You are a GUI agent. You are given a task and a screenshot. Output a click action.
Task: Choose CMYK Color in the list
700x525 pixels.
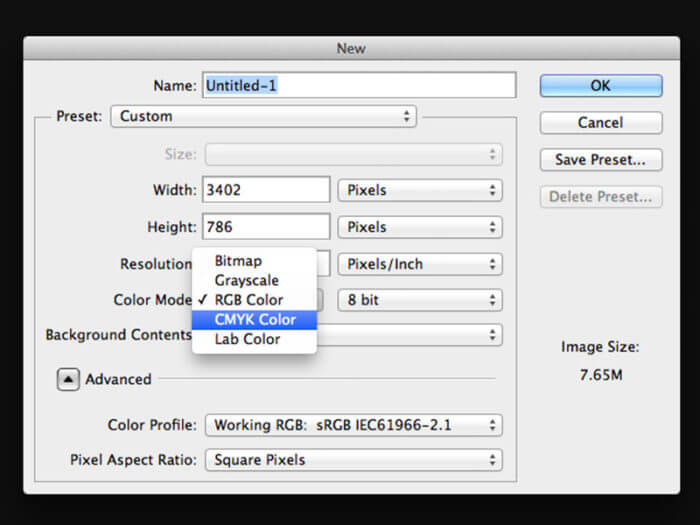[254, 320]
